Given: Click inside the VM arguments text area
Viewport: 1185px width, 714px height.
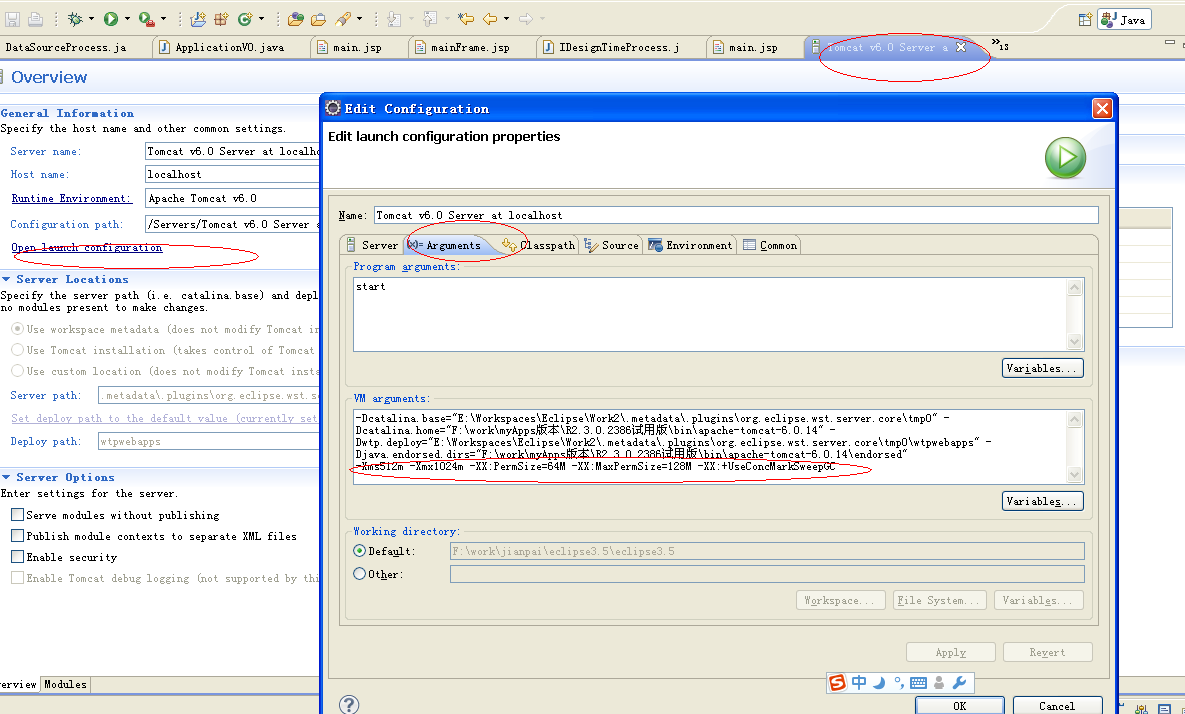Looking at the screenshot, I should pos(710,447).
